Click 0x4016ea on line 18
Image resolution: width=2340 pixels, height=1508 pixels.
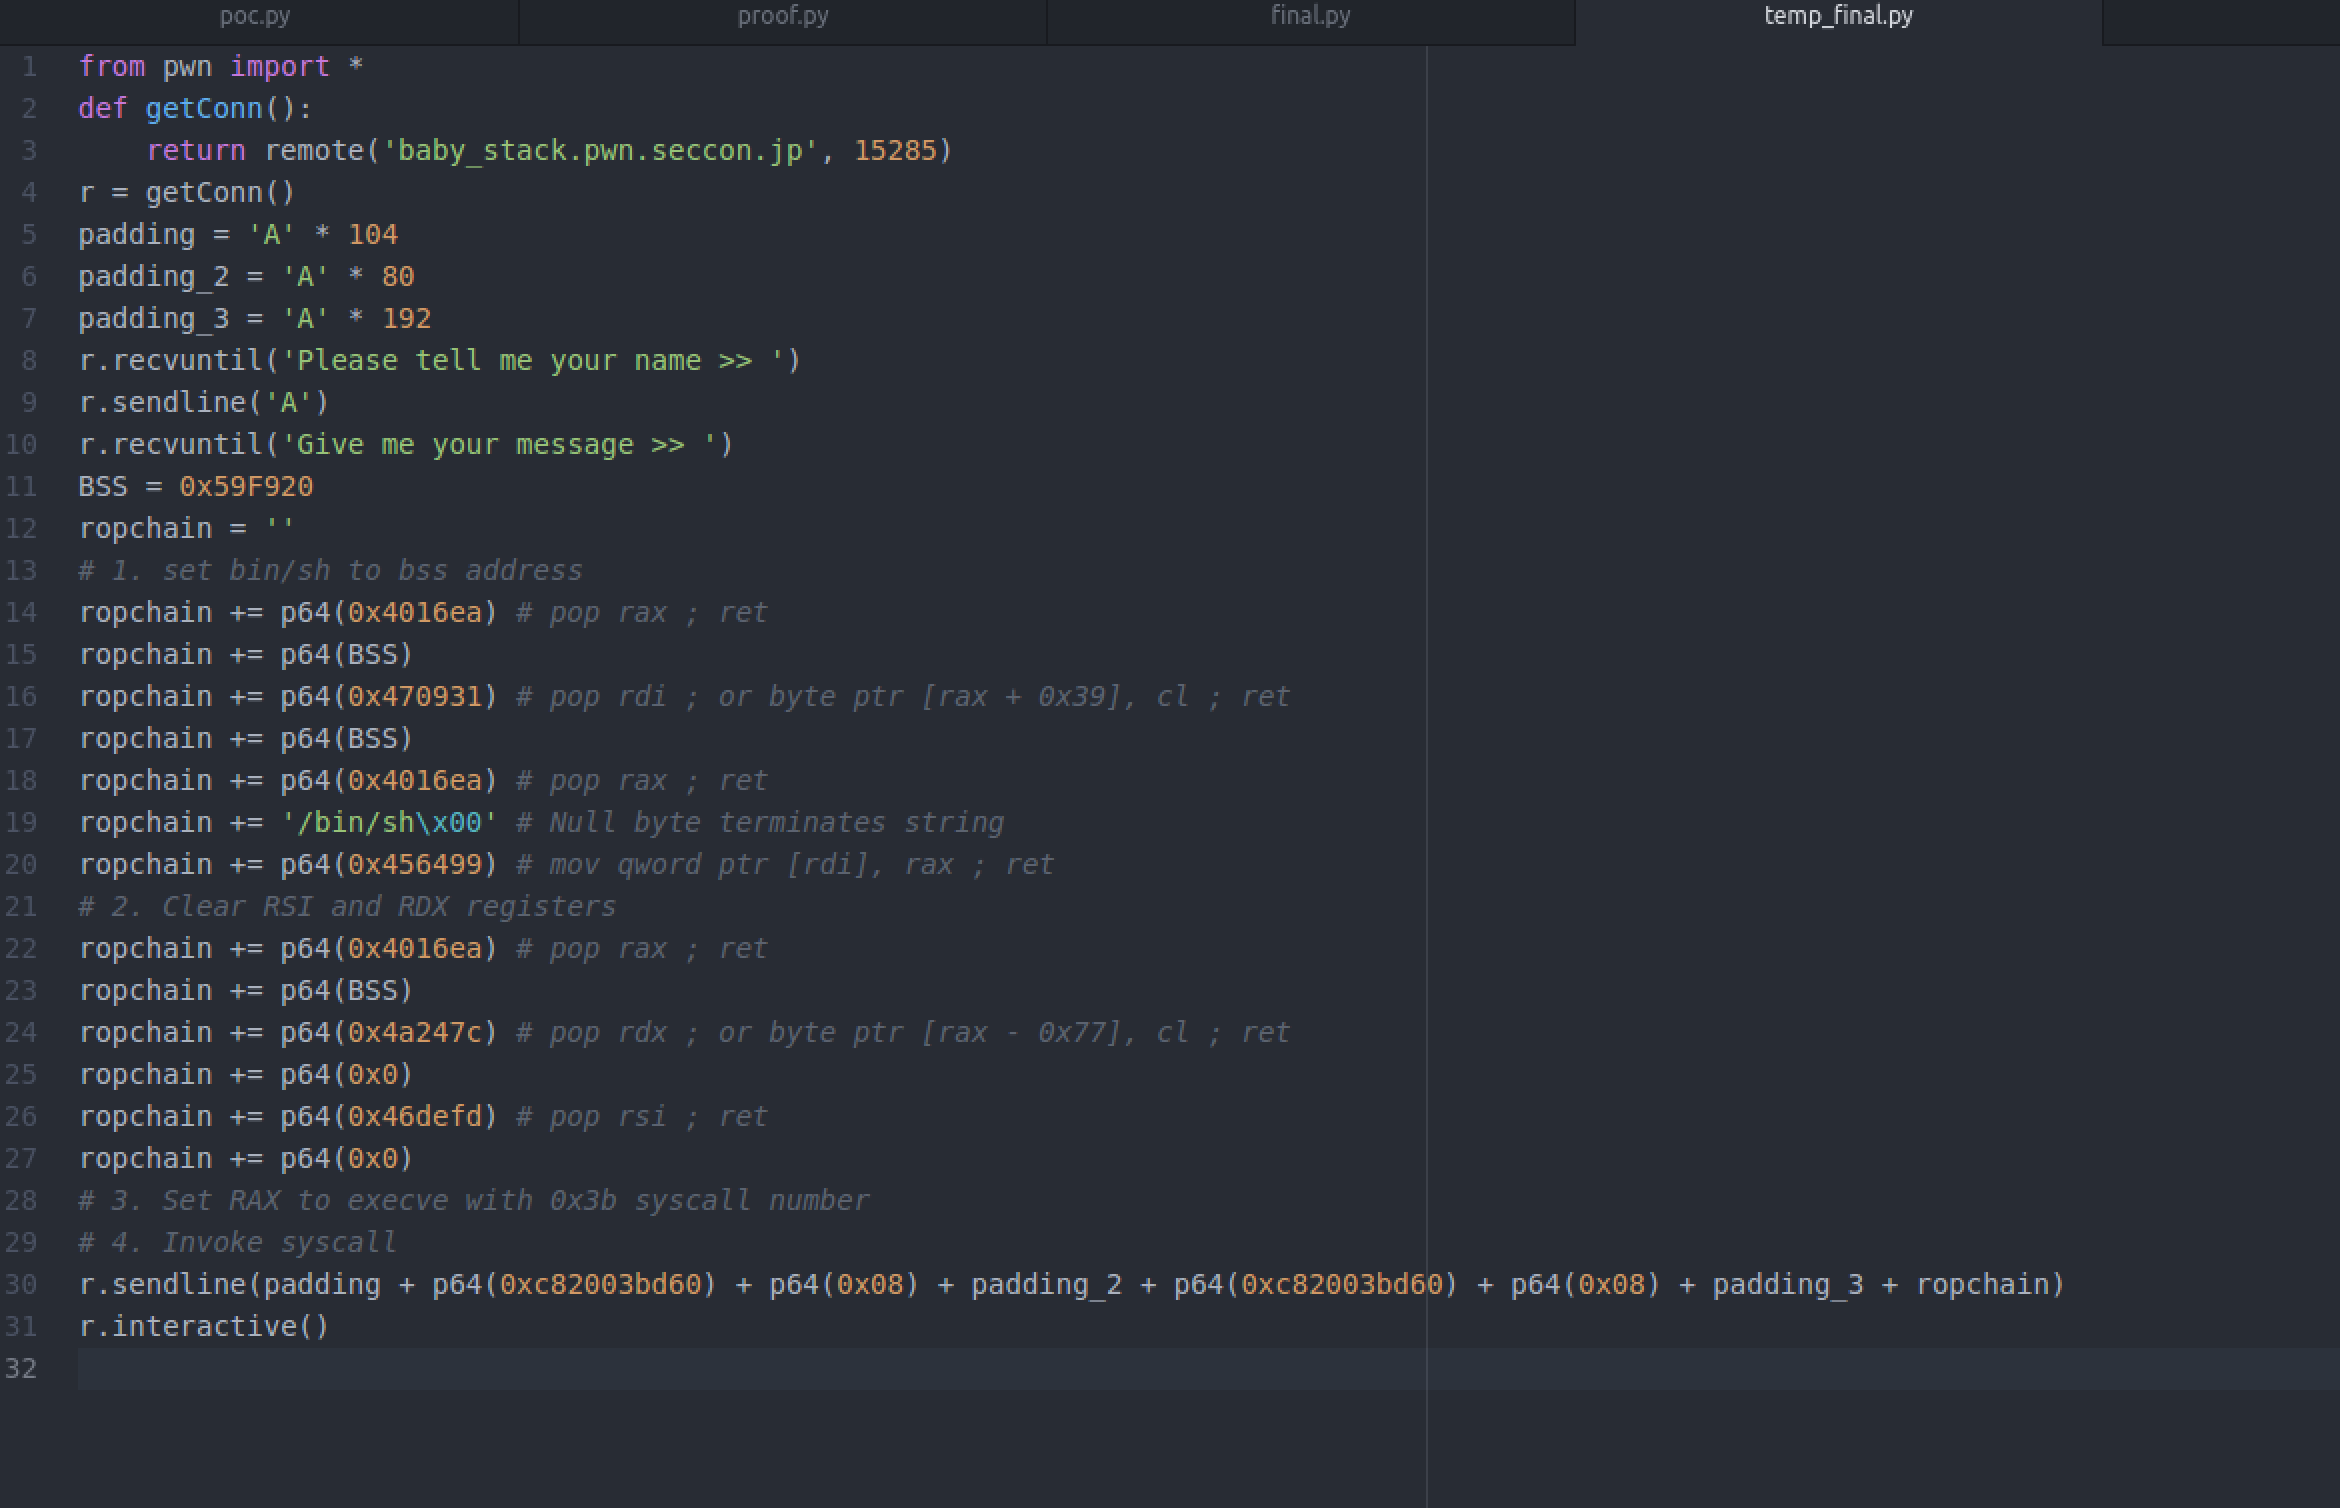pos(414,781)
